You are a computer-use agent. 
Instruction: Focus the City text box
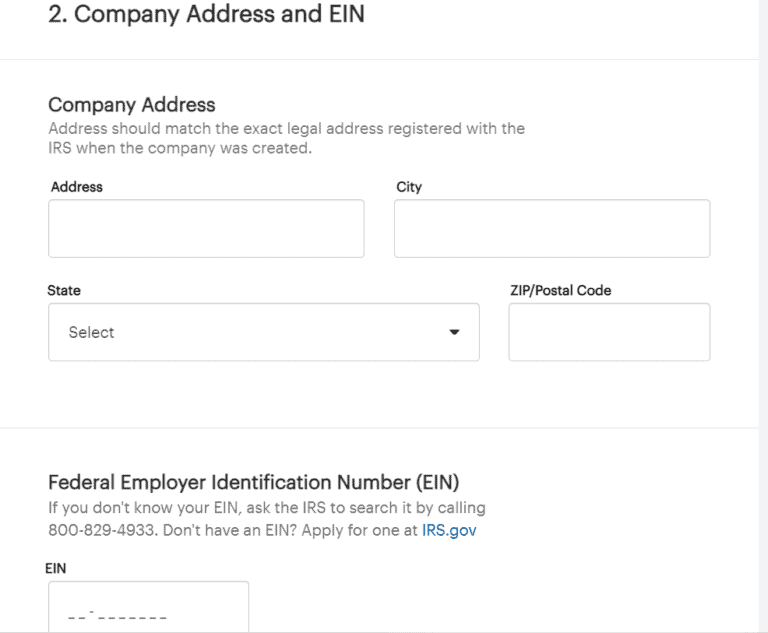(x=551, y=228)
